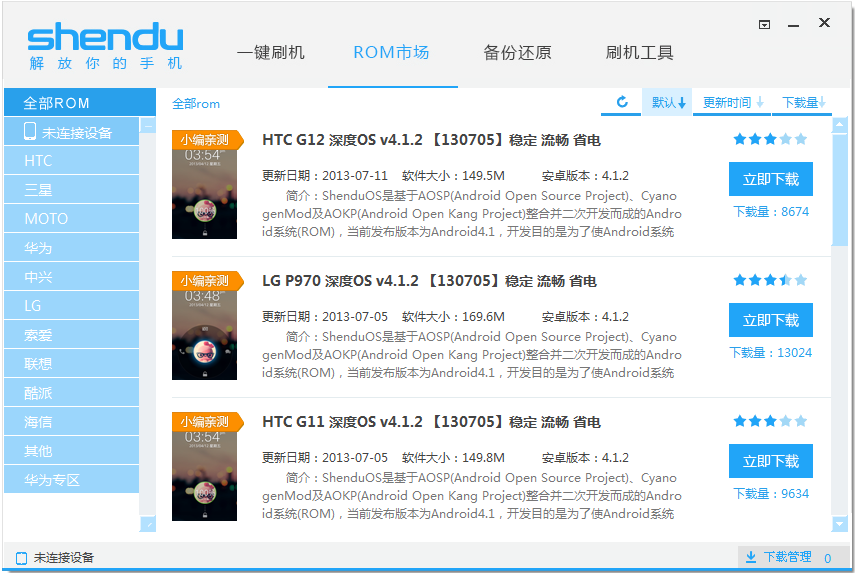Switch to the 一键刷机 tab
This screenshot has width=855, height=573.
pyautogui.click(x=270, y=53)
